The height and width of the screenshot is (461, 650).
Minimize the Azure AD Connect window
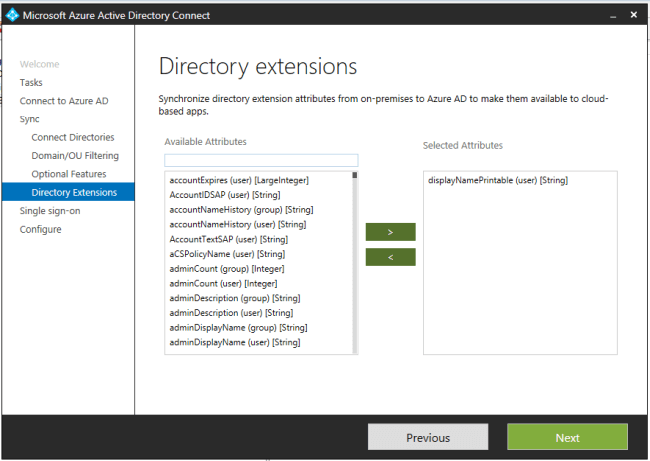(x=613, y=16)
